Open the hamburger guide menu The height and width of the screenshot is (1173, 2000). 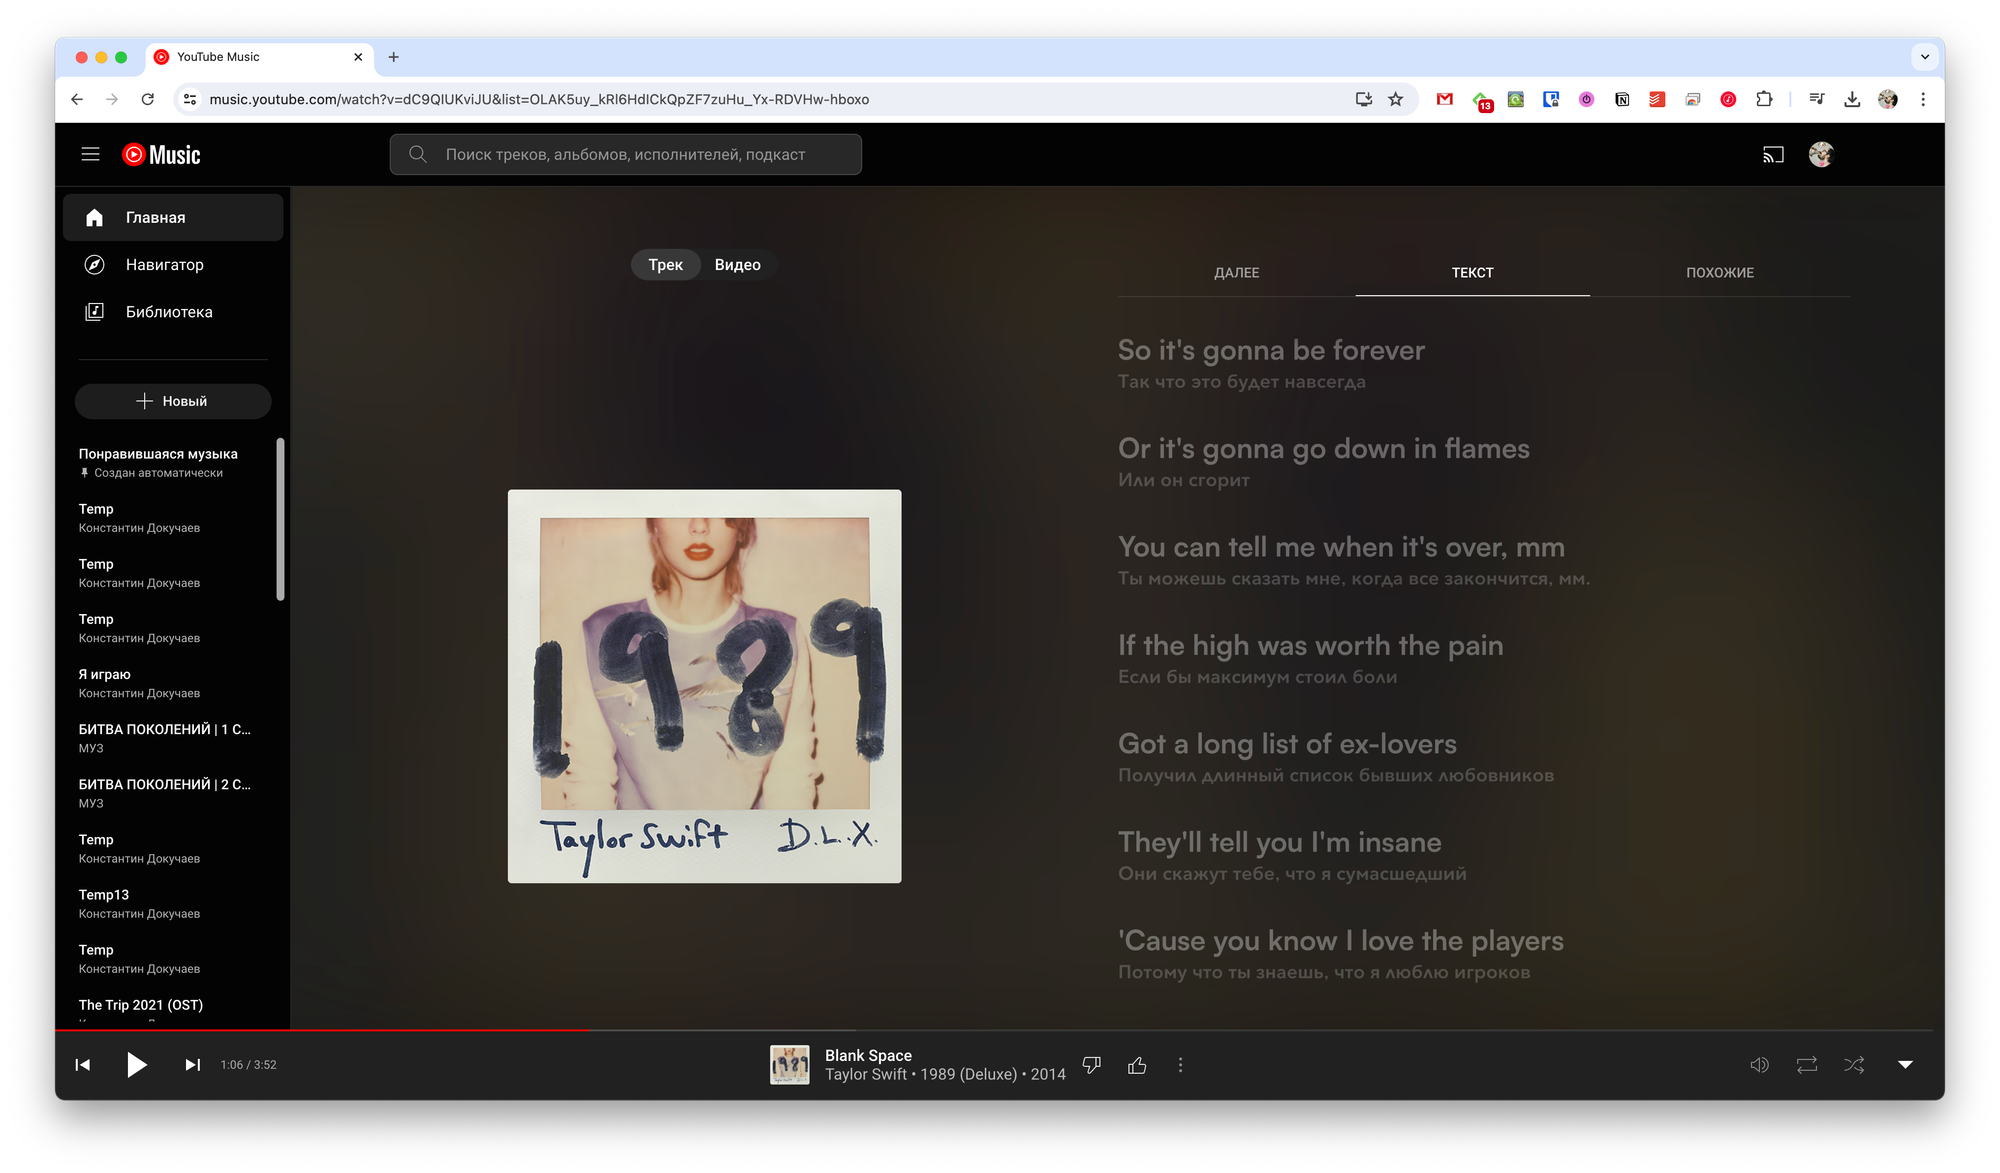click(90, 154)
